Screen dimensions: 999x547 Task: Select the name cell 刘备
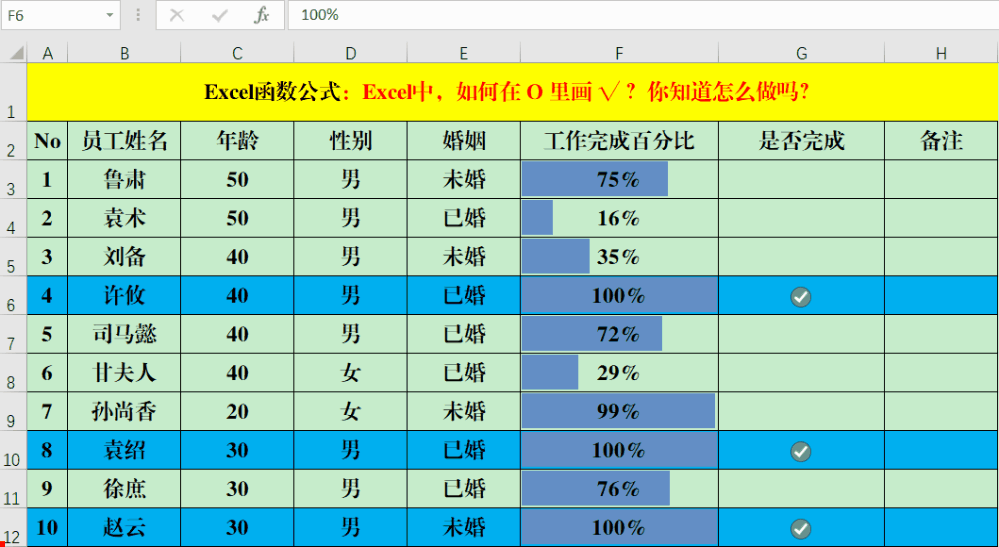pos(124,257)
